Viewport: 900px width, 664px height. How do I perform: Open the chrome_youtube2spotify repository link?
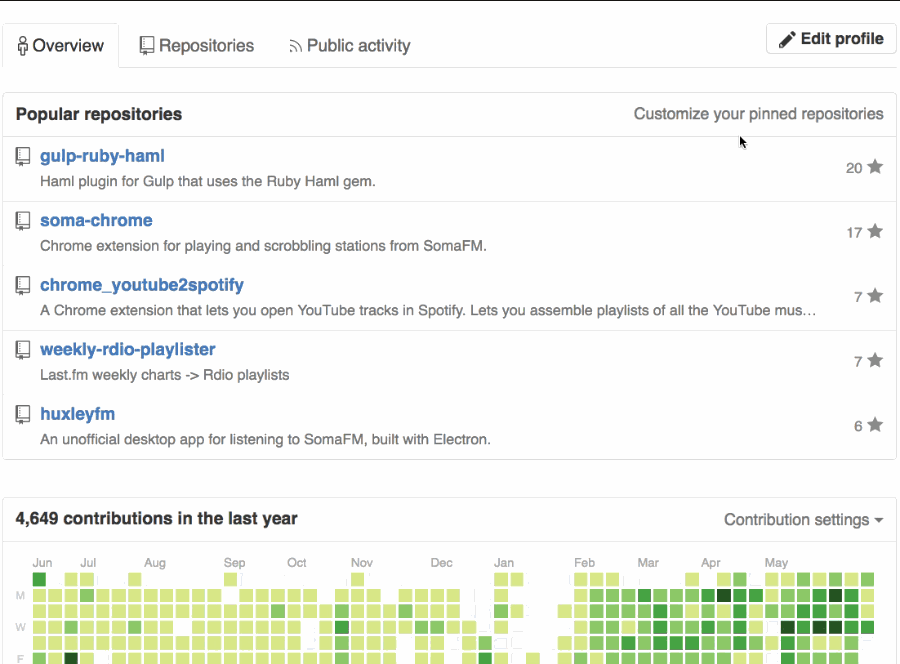click(142, 285)
